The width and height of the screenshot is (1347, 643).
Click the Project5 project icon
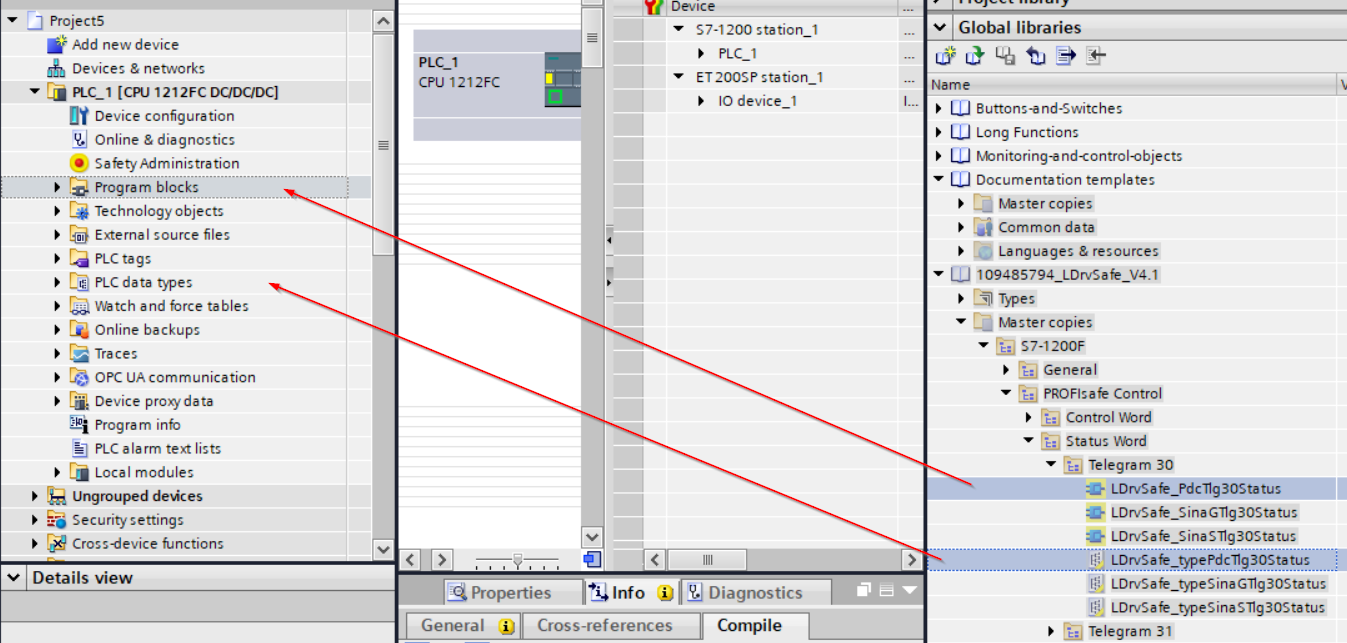point(35,20)
